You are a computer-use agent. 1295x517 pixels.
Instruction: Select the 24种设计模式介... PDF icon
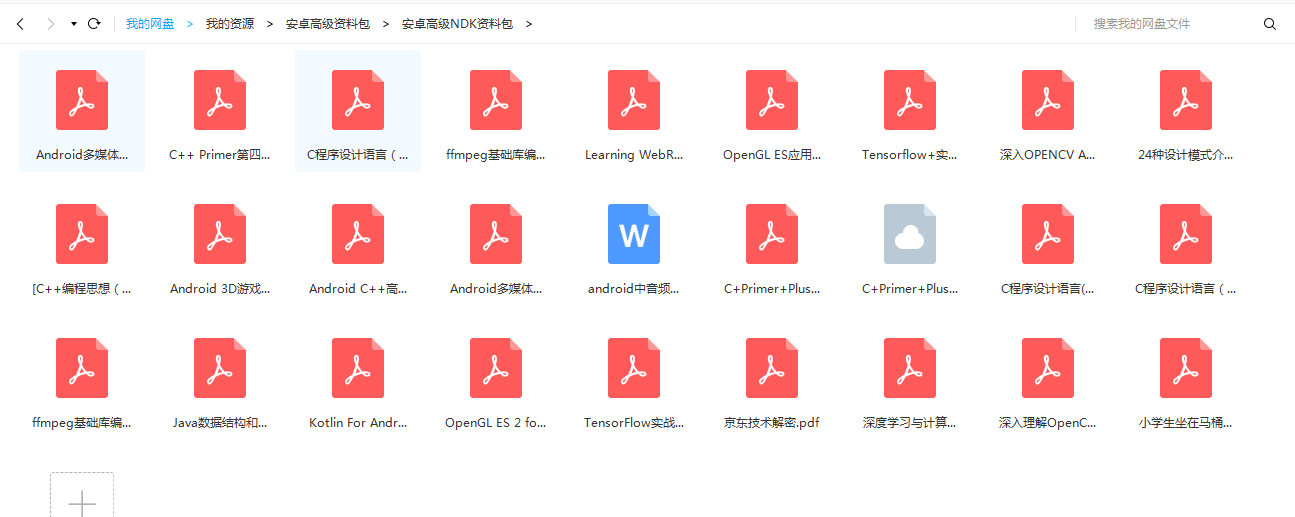1186,100
